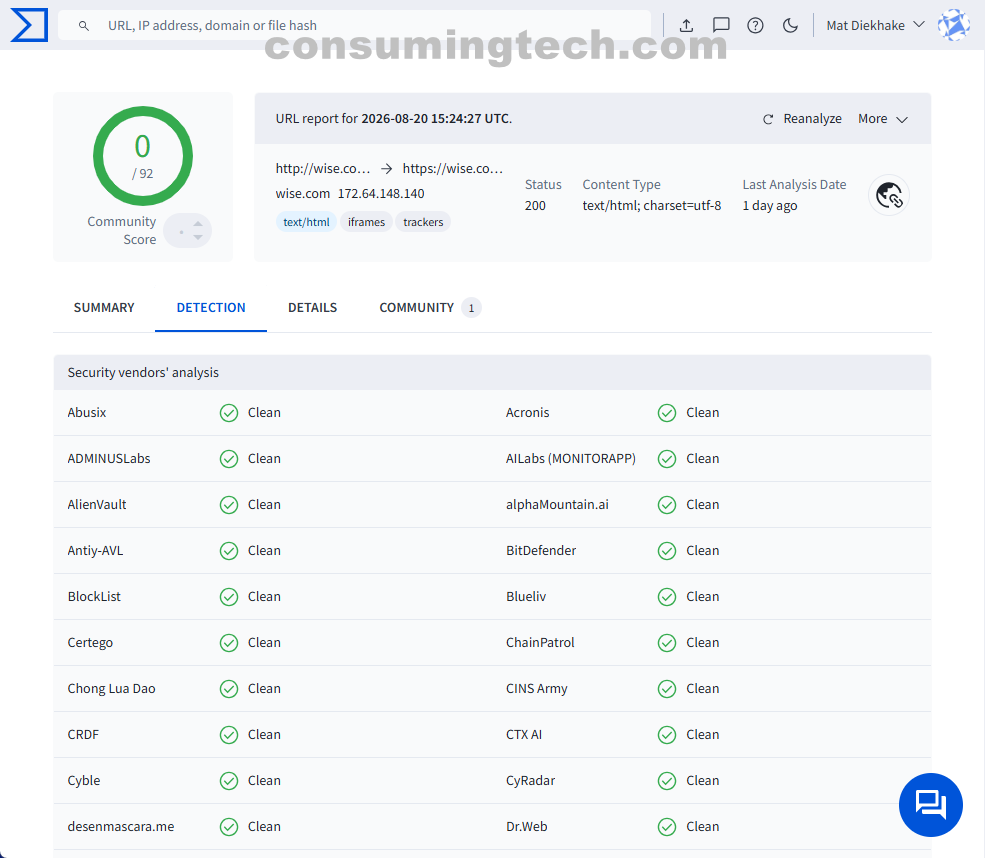The width and height of the screenshot is (985, 858).
Task: Vote down on community score
Action: (198, 237)
